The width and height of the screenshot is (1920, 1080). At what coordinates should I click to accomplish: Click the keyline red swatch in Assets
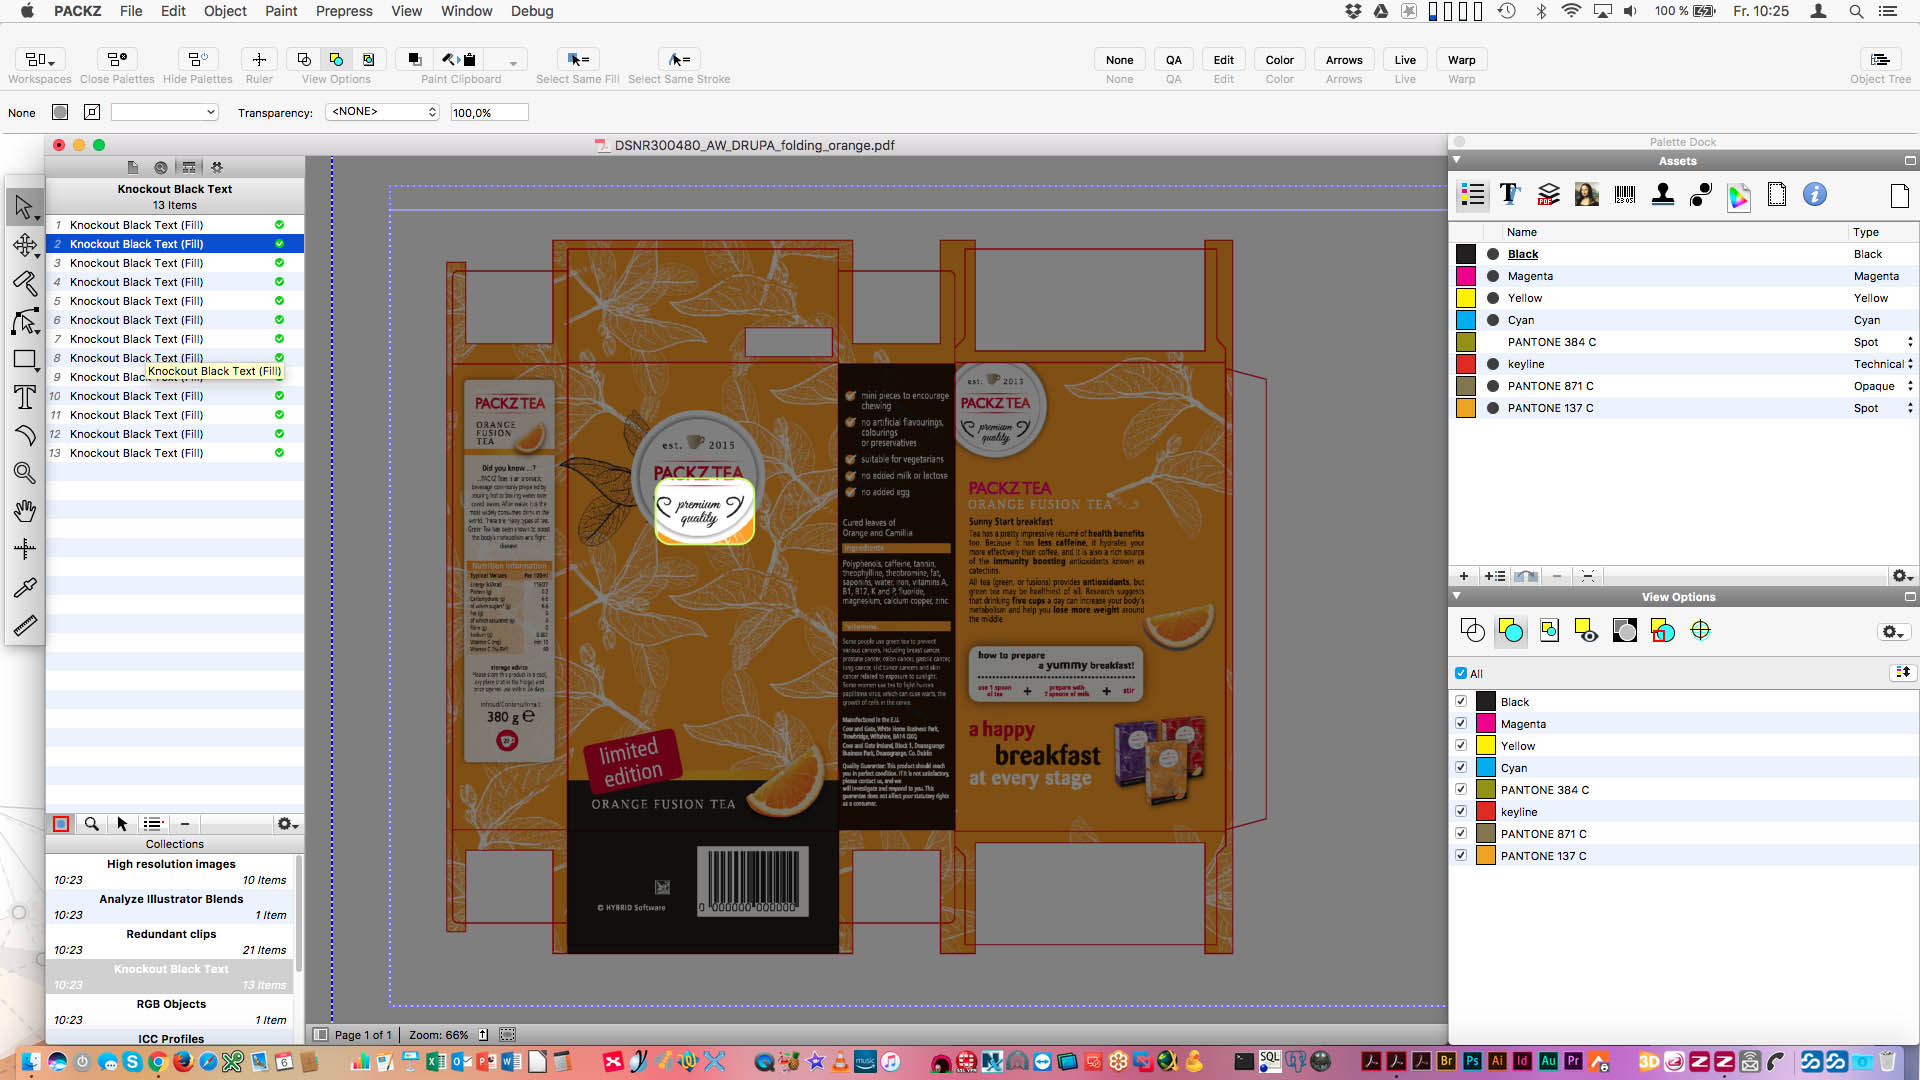[1466, 364]
